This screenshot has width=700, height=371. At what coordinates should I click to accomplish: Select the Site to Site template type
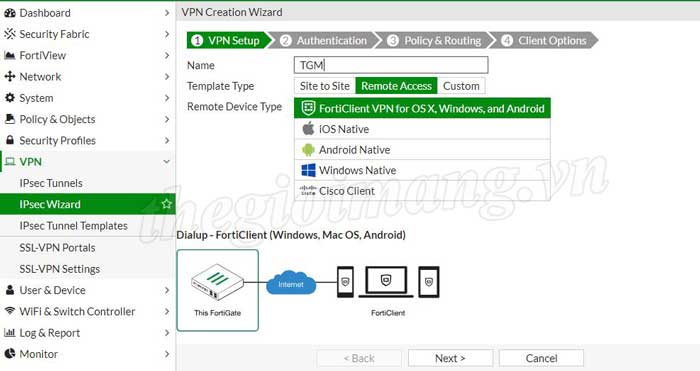pyautogui.click(x=325, y=86)
